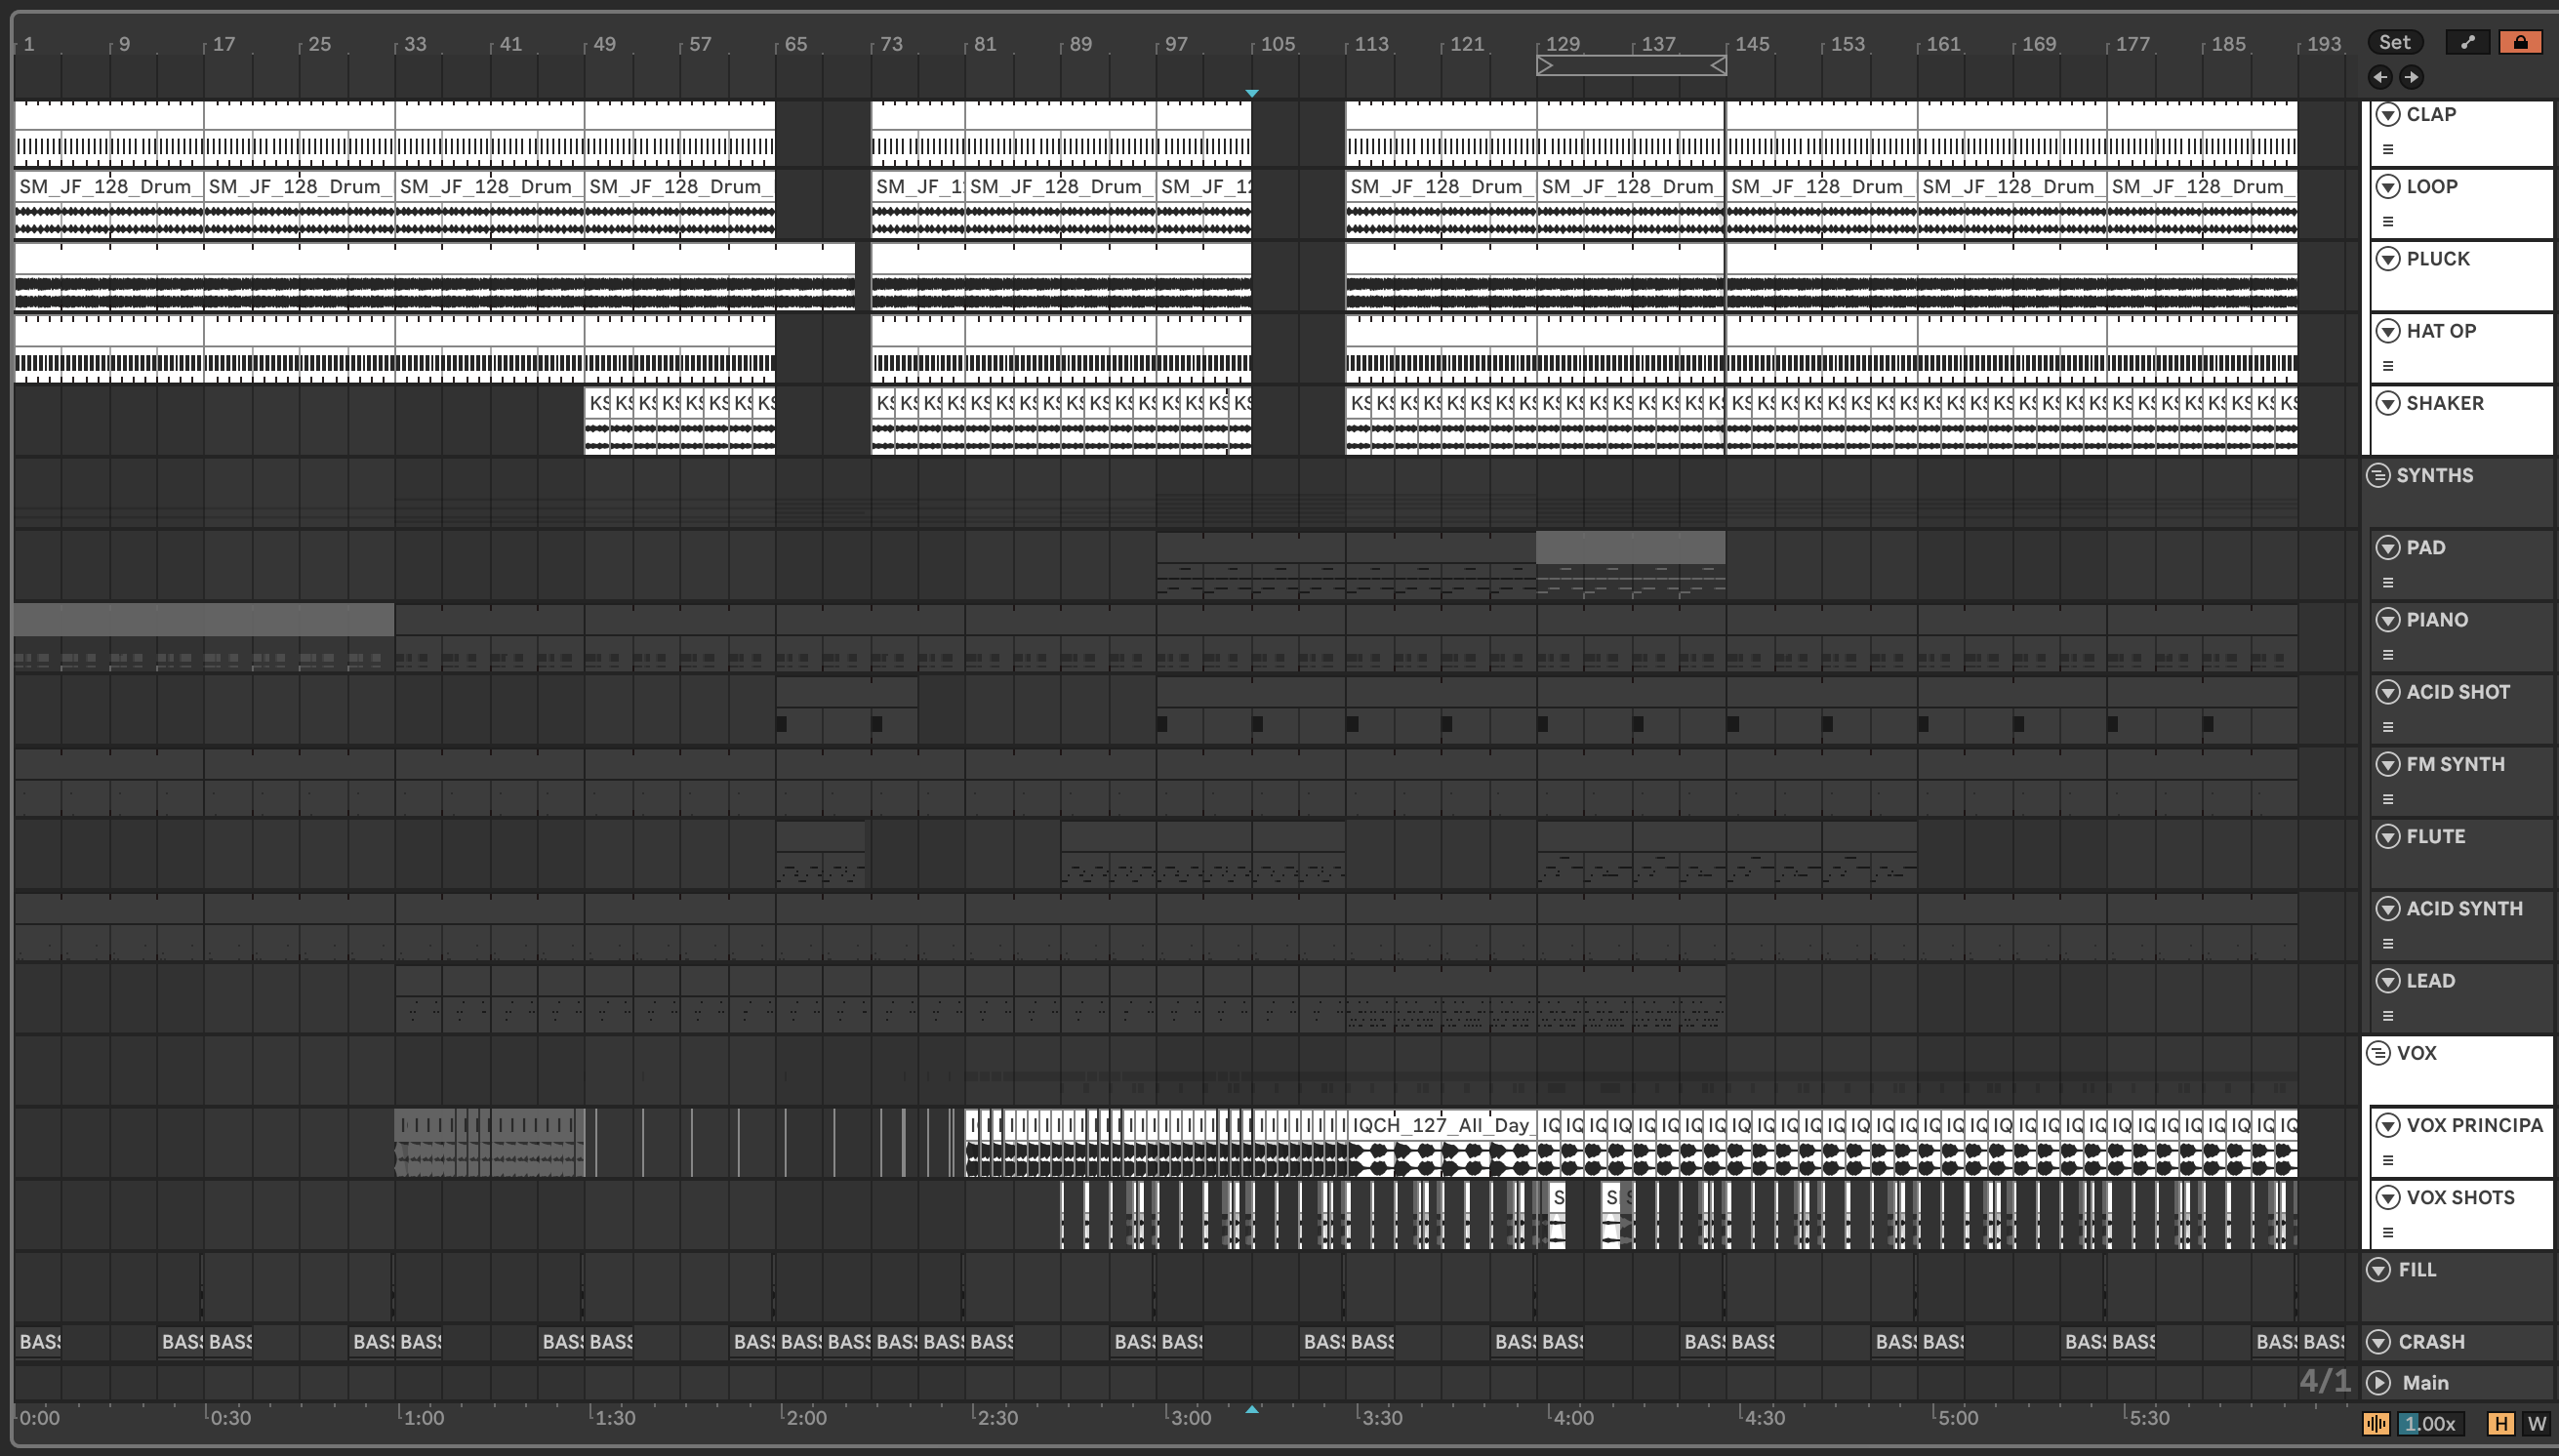The height and width of the screenshot is (1456, 2559).
Task: Toggle the waveform overview icon
Action: [2377, 1424]
